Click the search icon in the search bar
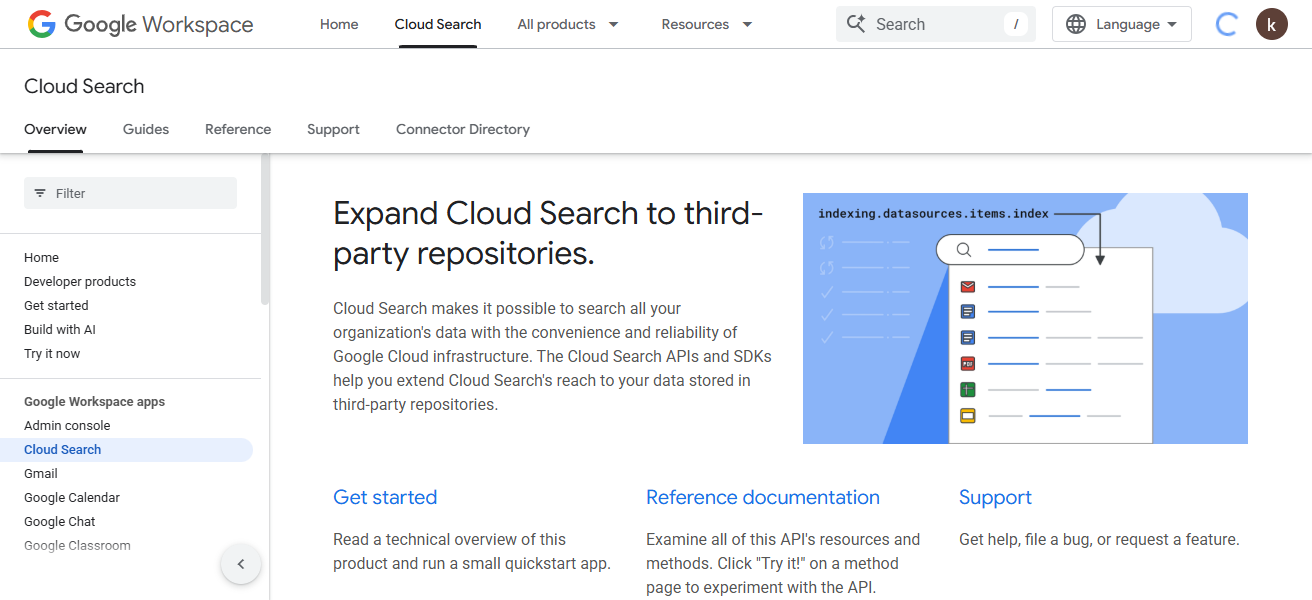This screenshot has width=1312, height=600. [857, 23]
